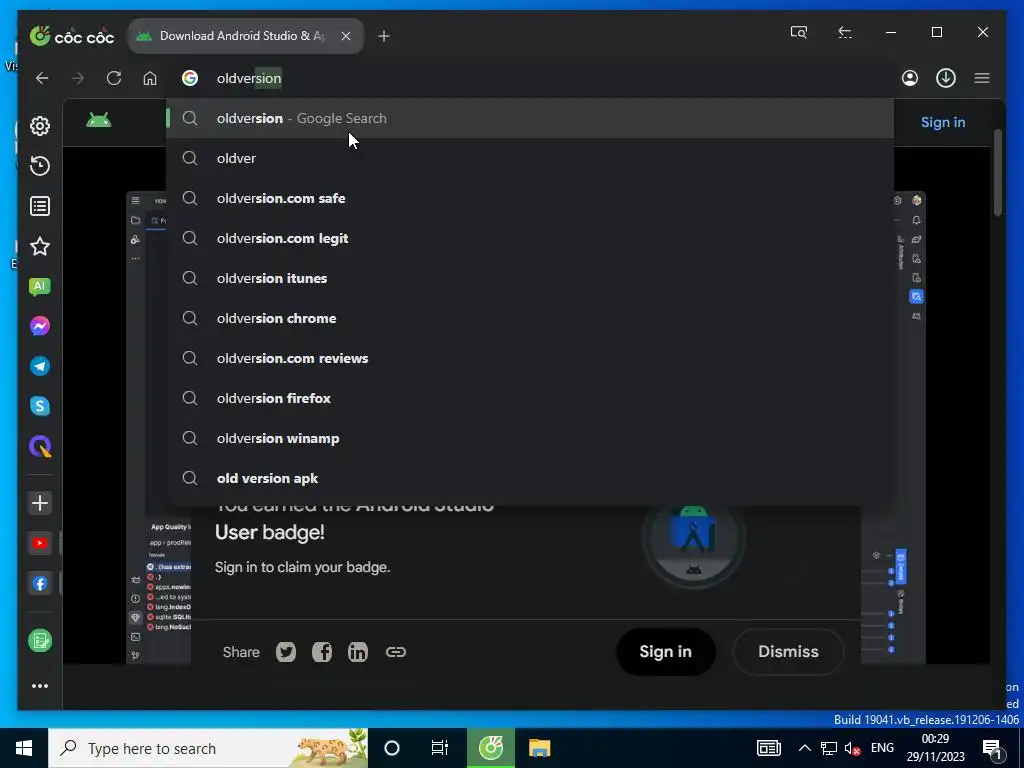Open green notes icon in sidebar
Screen dimensions: 1024x768
(40, 641)
